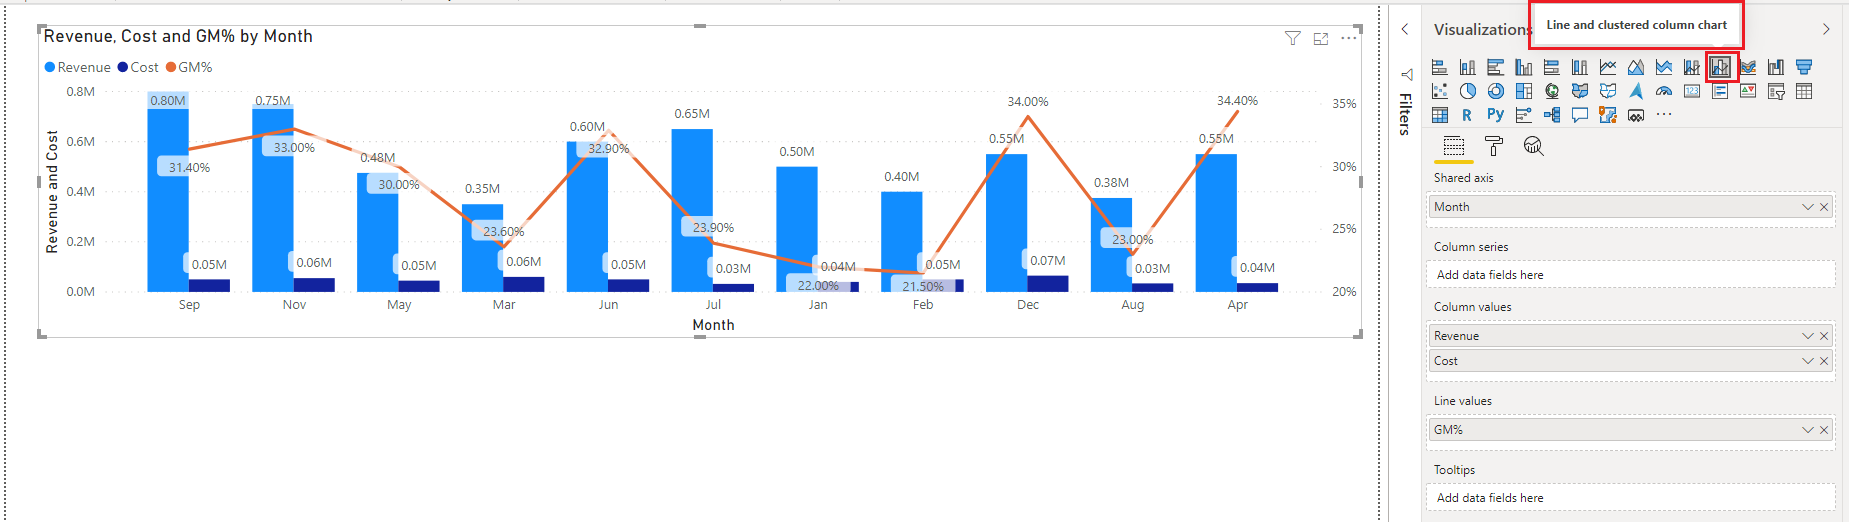Click the Revenue legend item
The width and height of the screenshot is (1849, 522).
coord(78,67)
